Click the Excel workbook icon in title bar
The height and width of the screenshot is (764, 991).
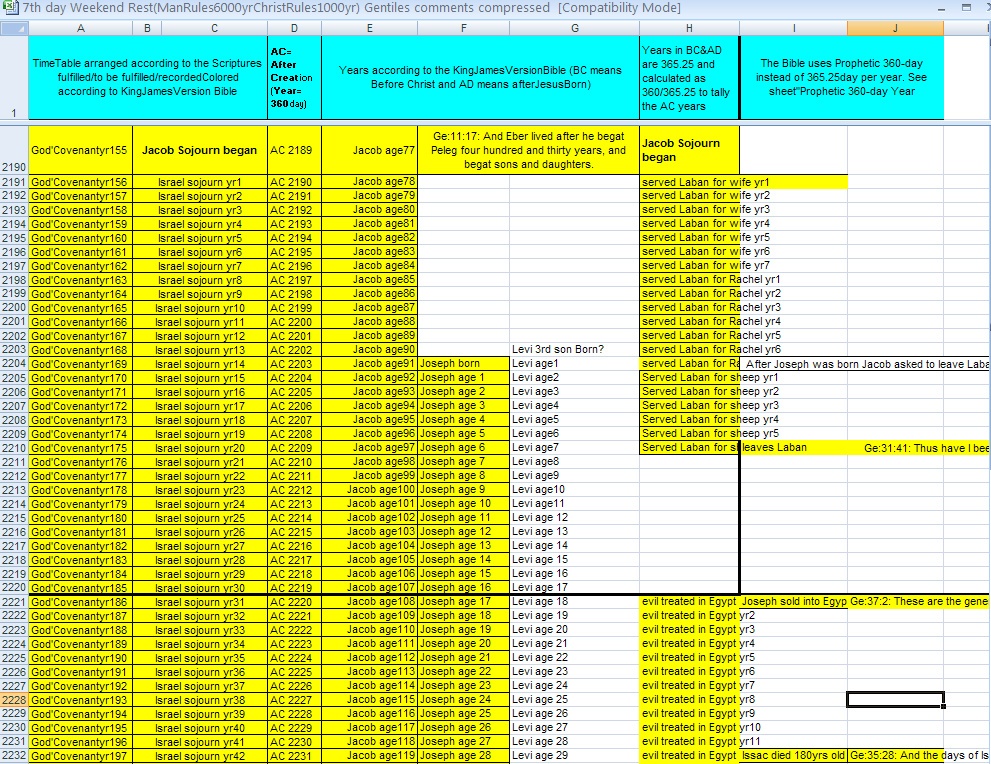tap(10, 8)
